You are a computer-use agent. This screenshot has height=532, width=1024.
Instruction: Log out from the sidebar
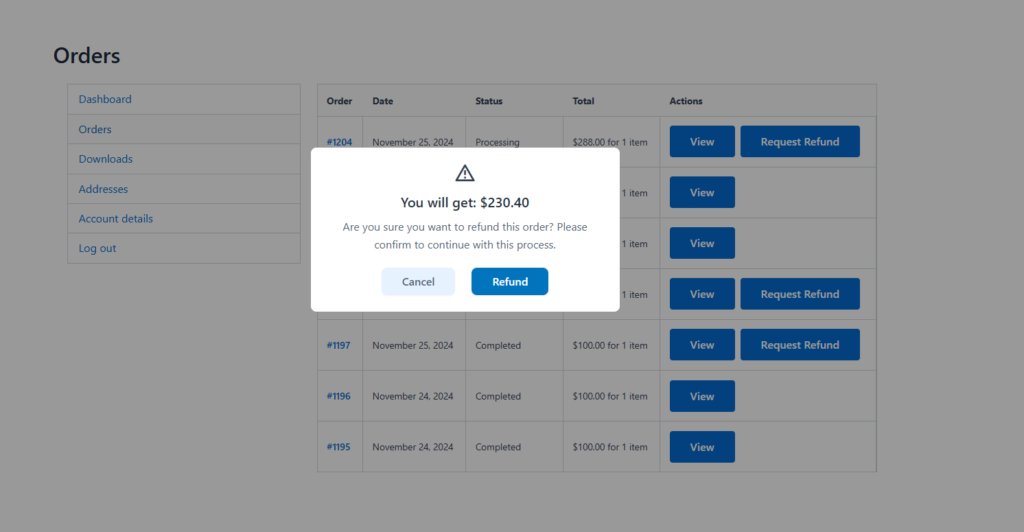click(97, 248)
